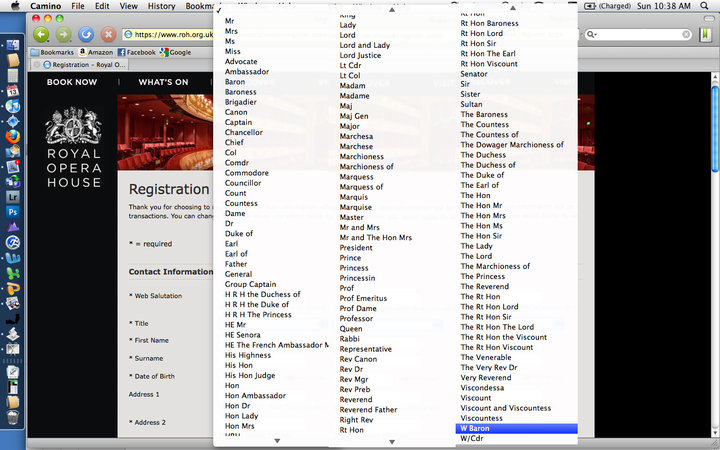Click the BOOK NOW navigation link
Image resolution: width=720 pixels, height=450 pixels.
click(72, 82)
